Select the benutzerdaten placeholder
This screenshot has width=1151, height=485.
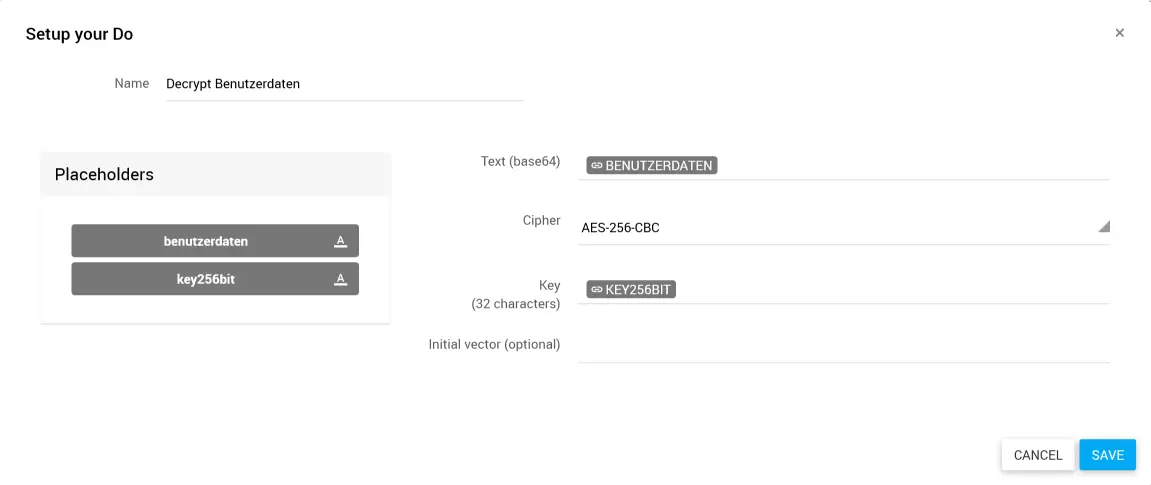206,241
